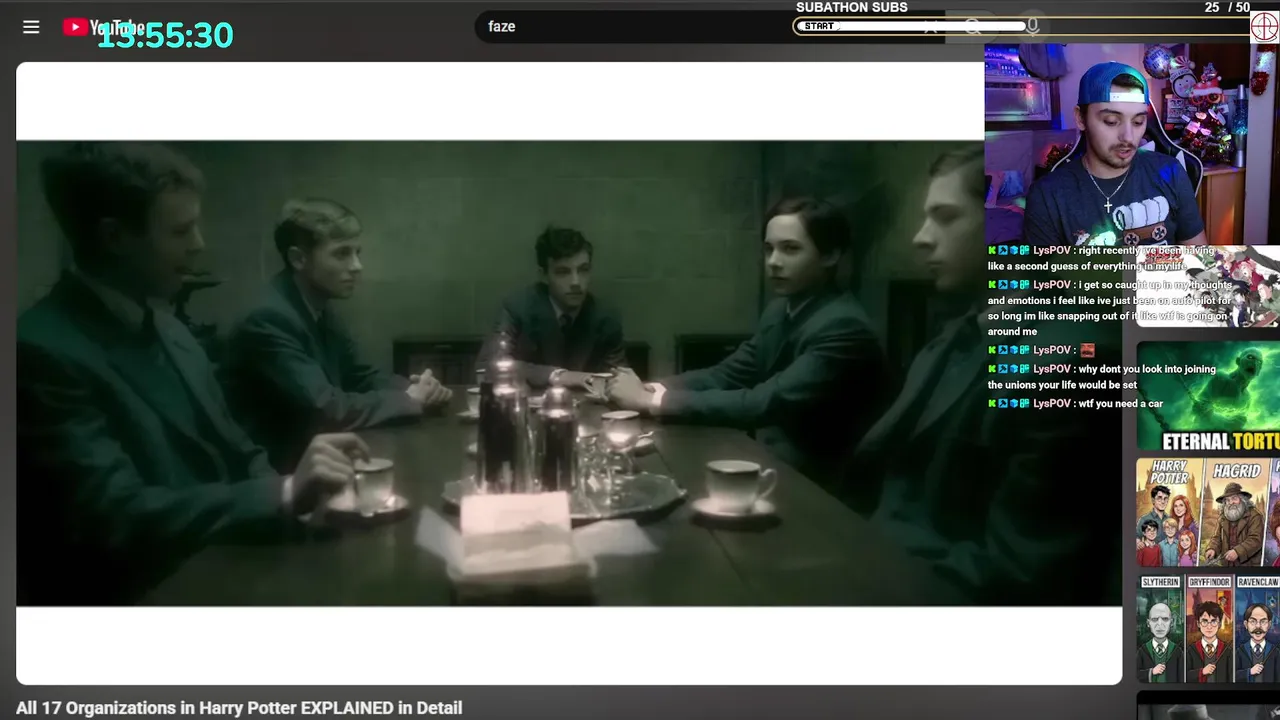Click the YouTube logo to go home
Screen dimensions: 1280x720
[103, 27]
